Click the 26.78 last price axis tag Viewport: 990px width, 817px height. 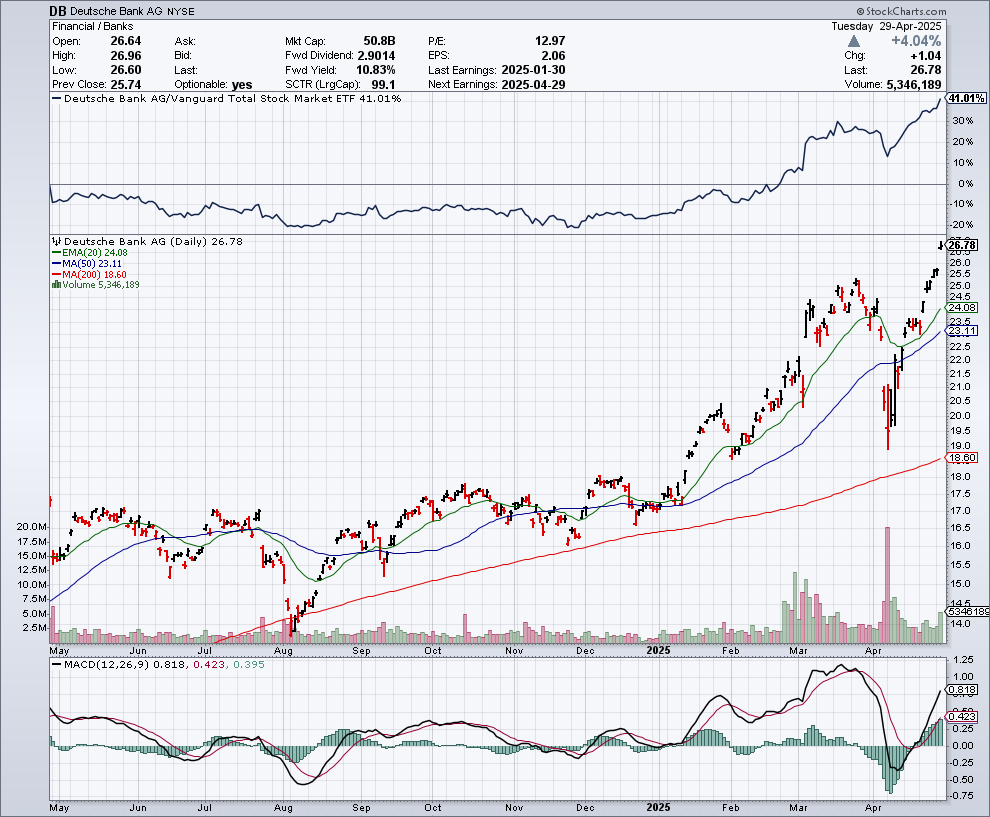(962, 245)
